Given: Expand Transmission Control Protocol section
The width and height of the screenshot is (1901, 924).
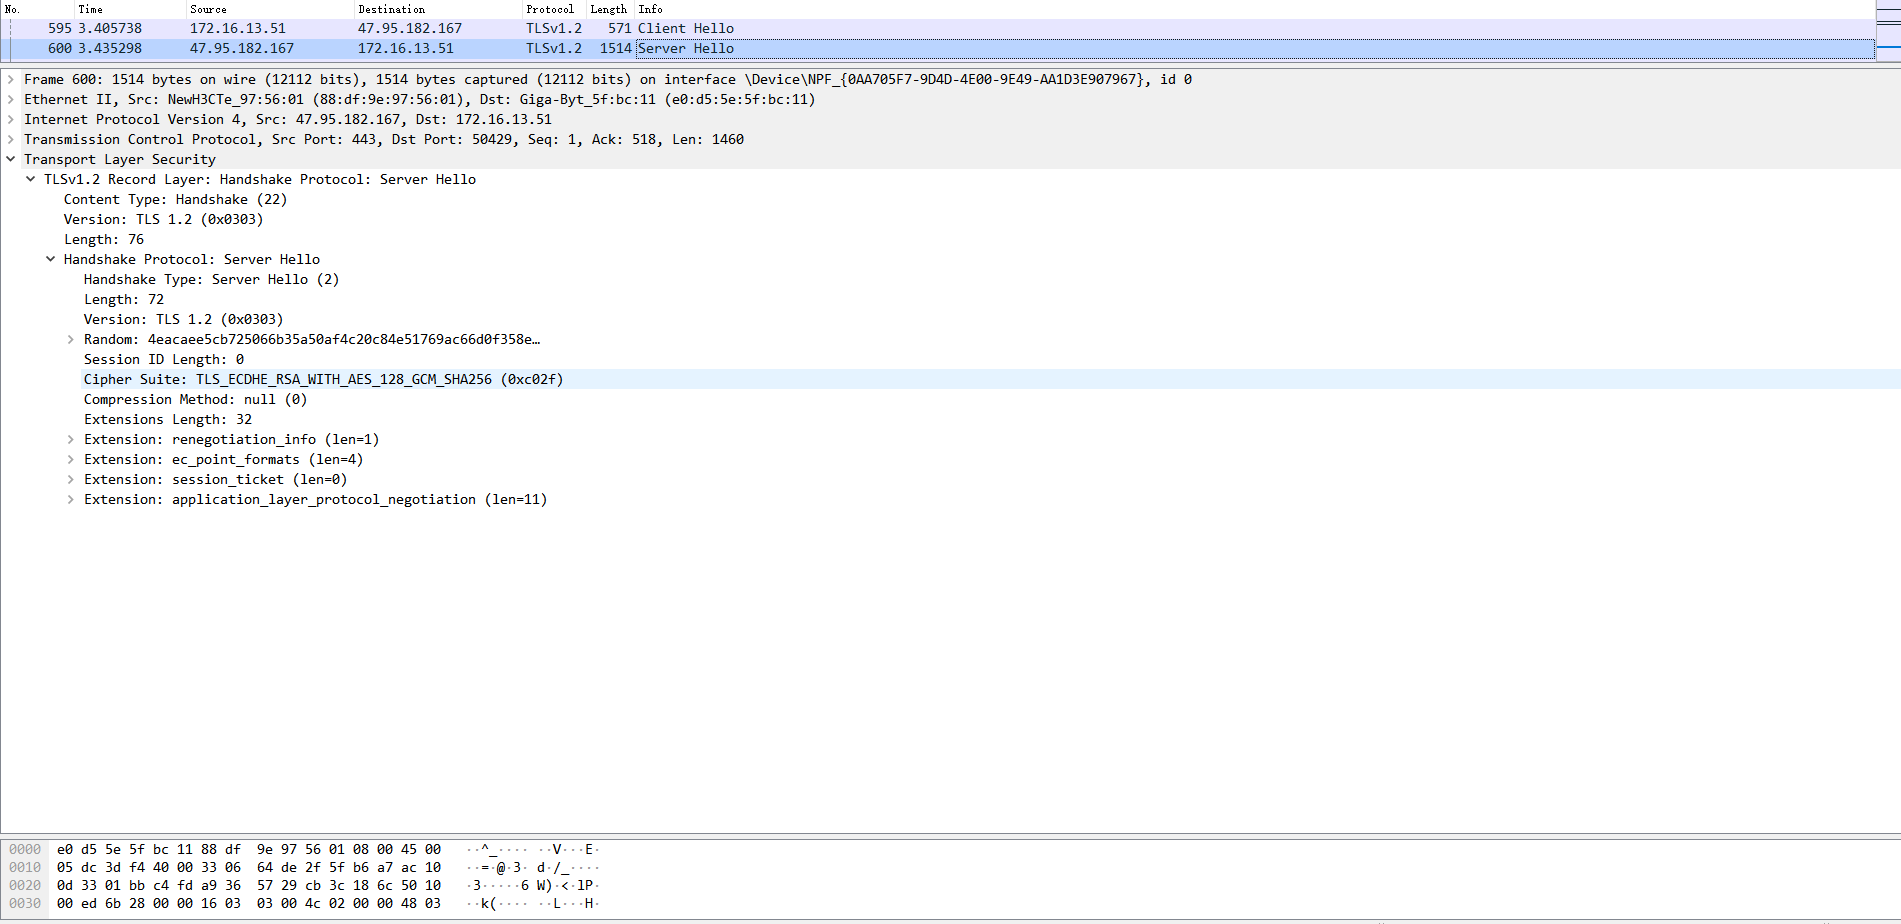Looking at the screenshot, I should (11, 139).
